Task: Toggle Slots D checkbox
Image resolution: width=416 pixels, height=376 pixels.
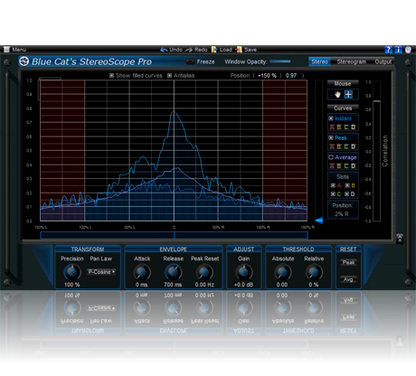Action: point(347,194)
